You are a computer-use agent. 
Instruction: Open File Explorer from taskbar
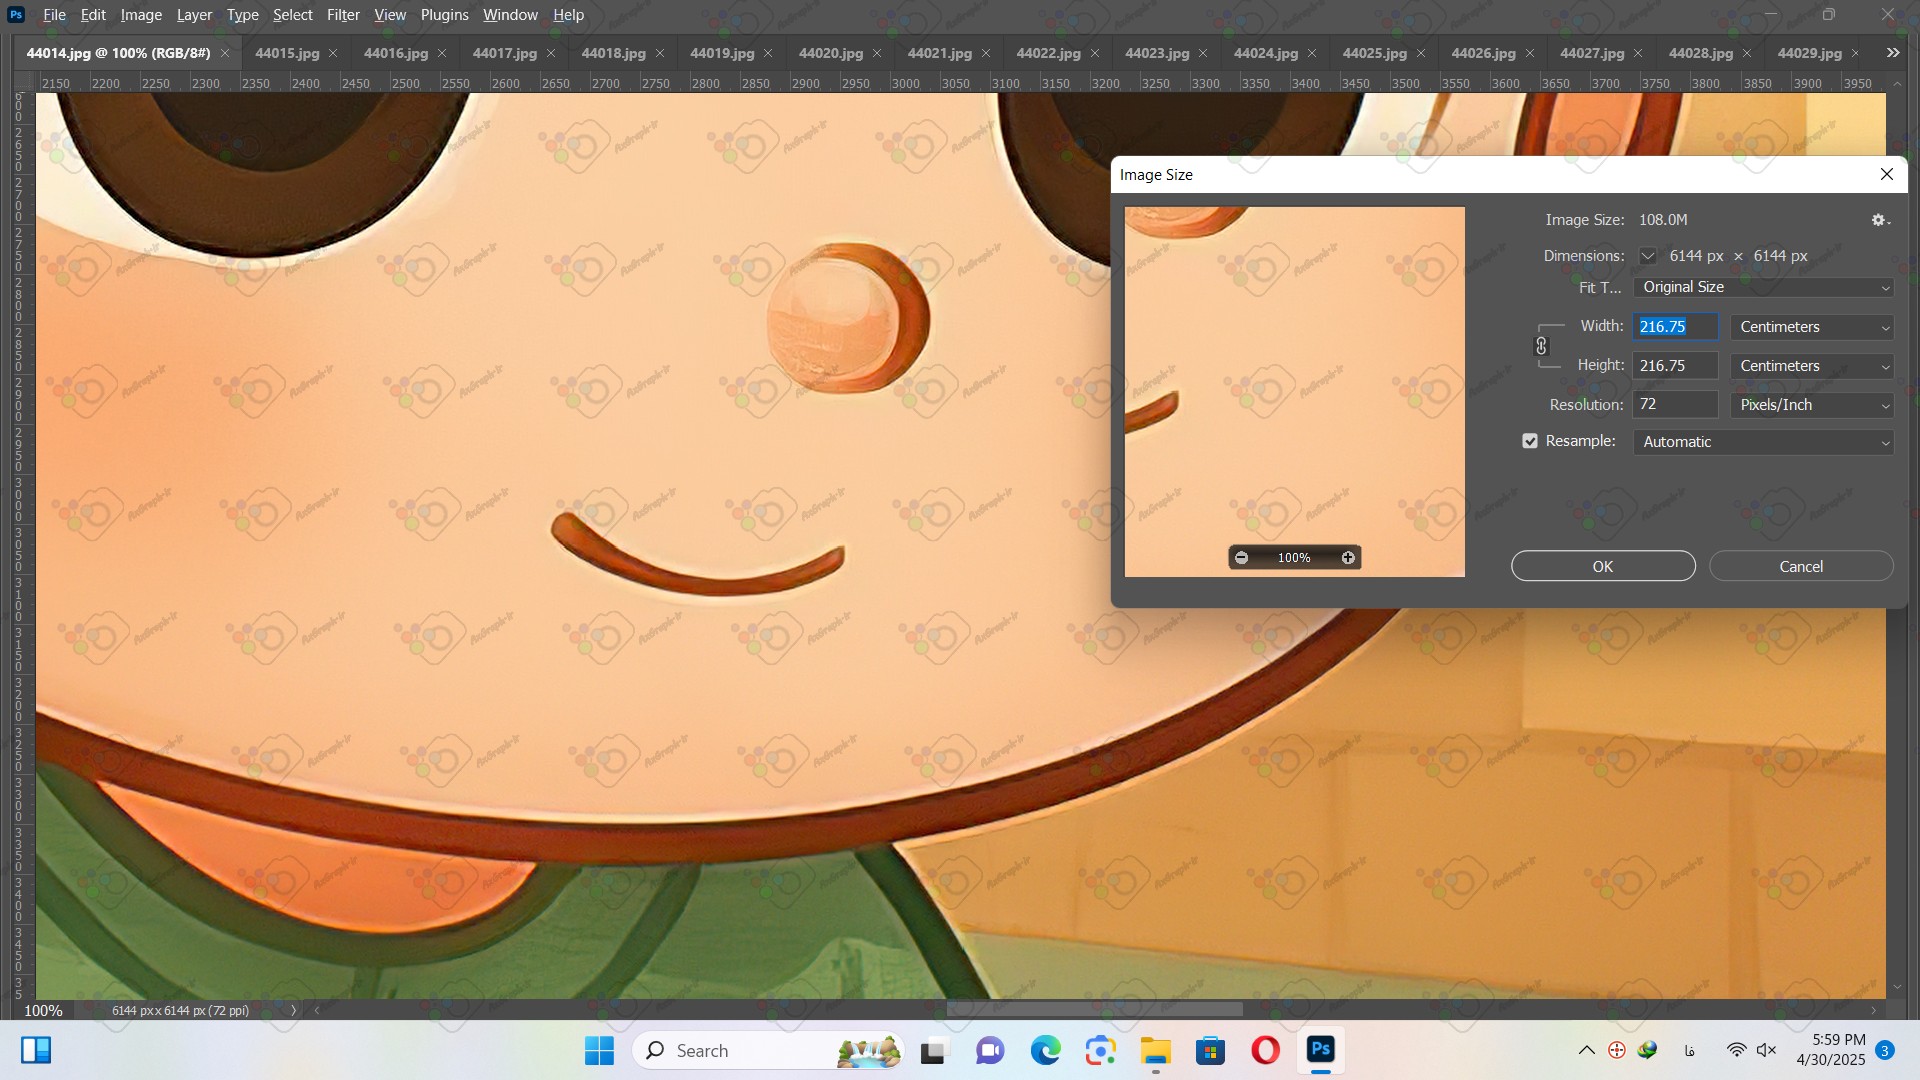1155,1051
